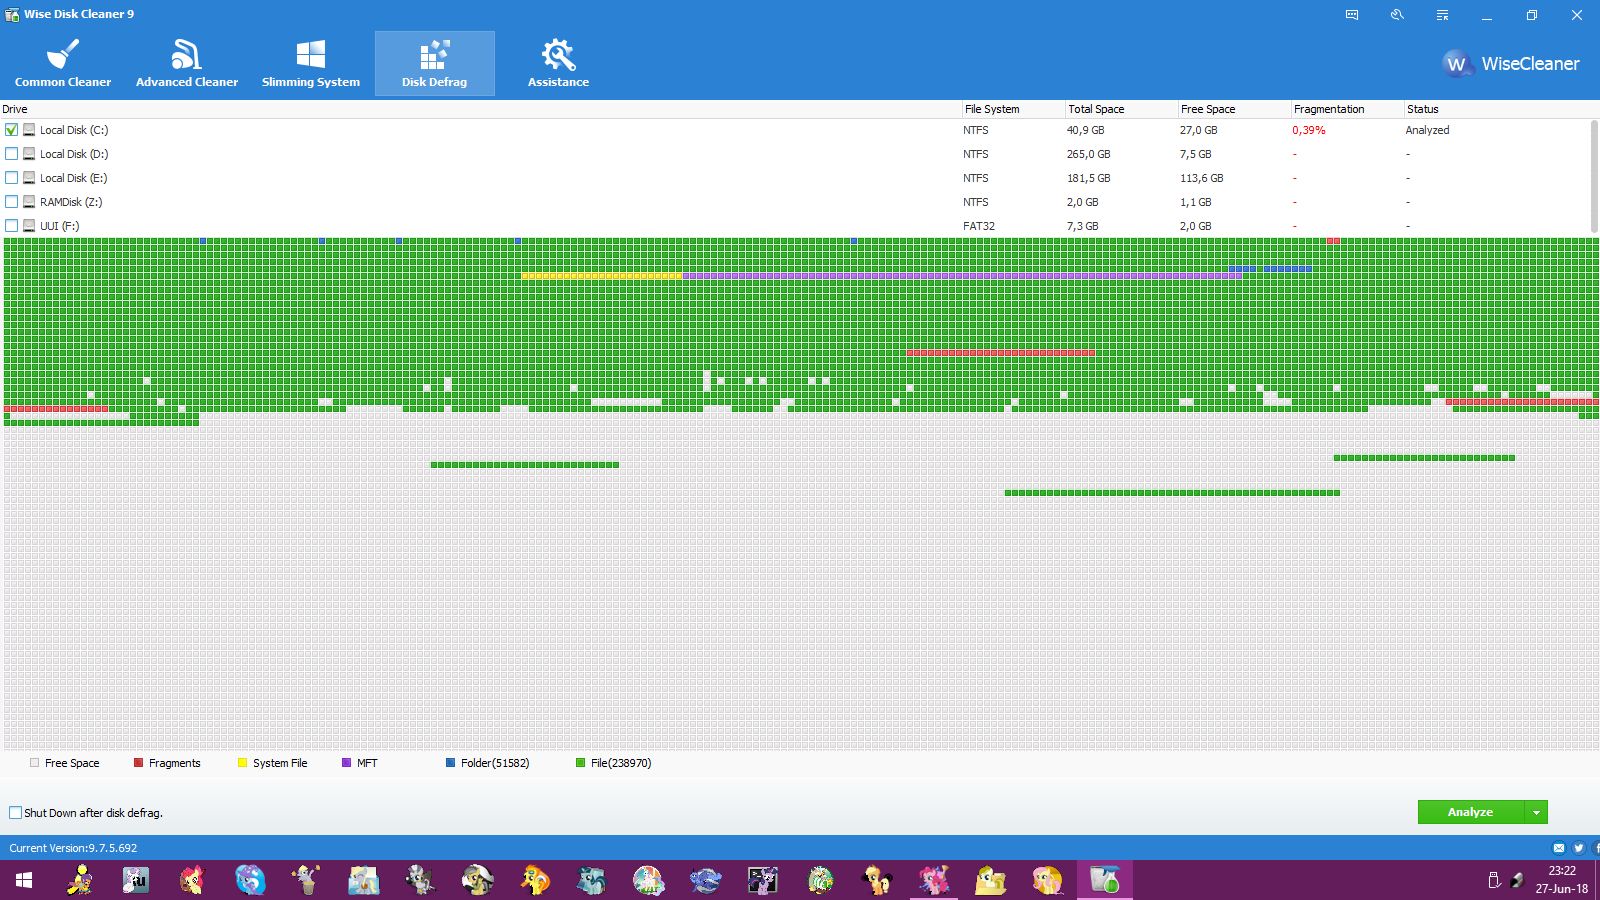1600x900 pixels.
Task: Click the 113,6 GB free space value
Action: pos(1202,178)
